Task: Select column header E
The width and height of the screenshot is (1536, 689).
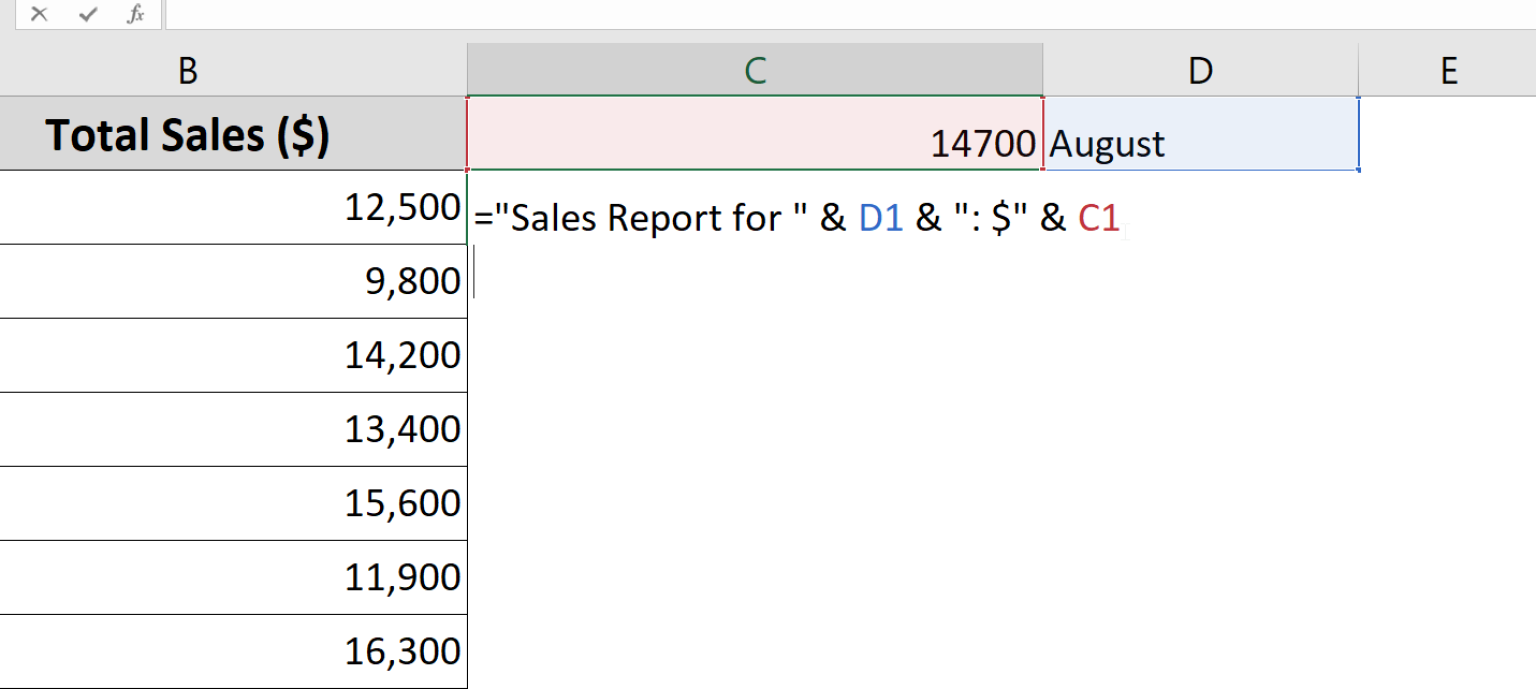Action: point(1449,71)
